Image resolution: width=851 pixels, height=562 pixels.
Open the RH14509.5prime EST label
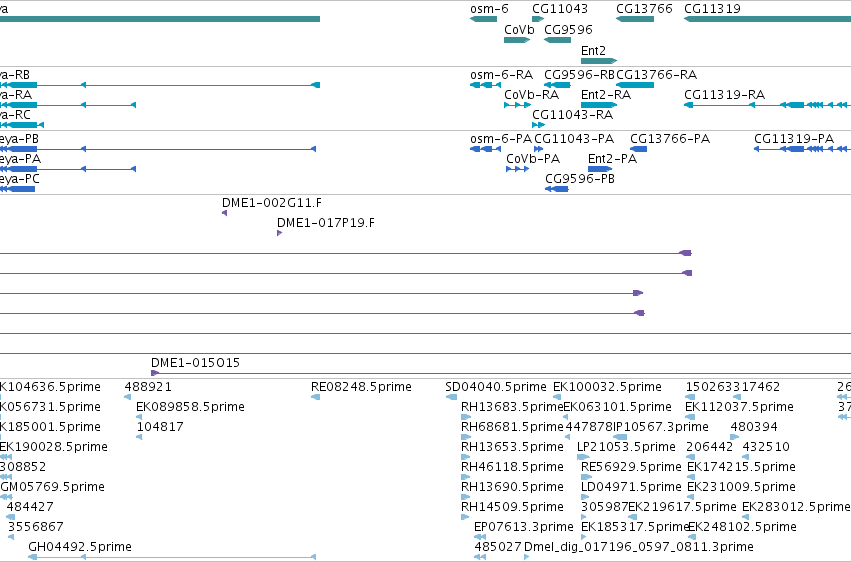[x=512, y=507]
